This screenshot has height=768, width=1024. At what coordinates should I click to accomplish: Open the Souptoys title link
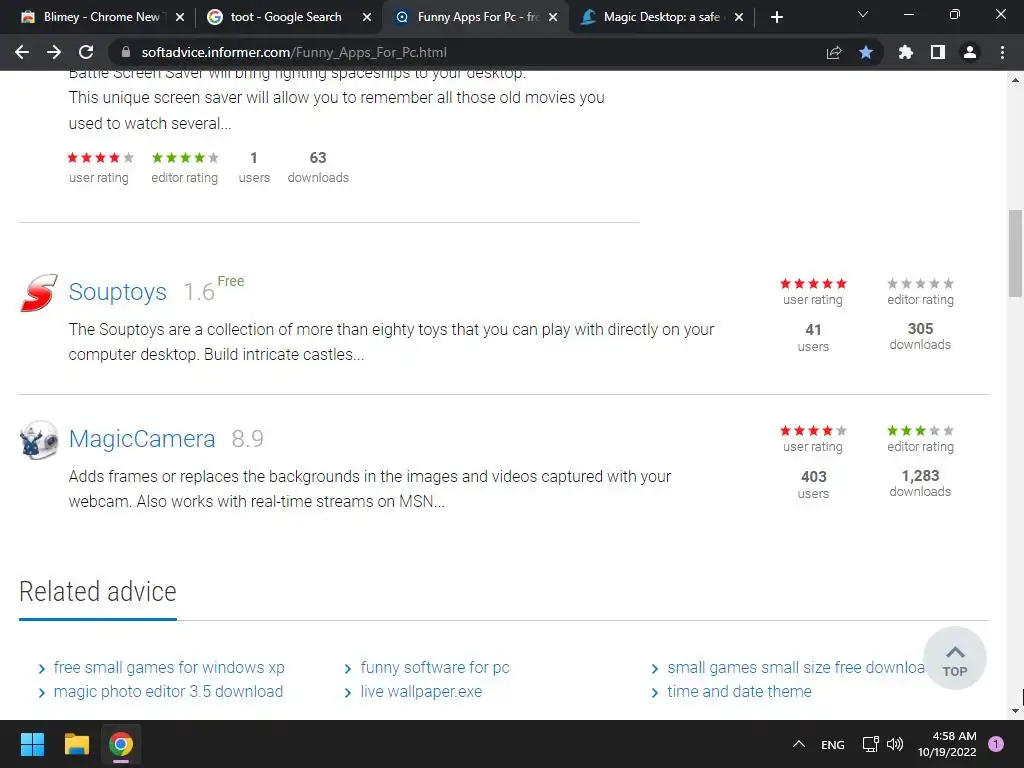click(118, 292)
